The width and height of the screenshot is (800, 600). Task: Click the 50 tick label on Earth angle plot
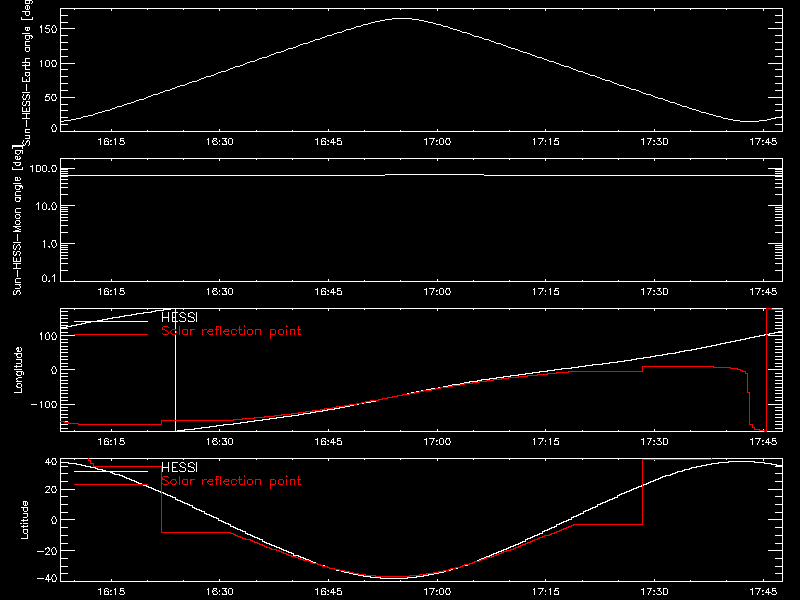click(51, 97)
